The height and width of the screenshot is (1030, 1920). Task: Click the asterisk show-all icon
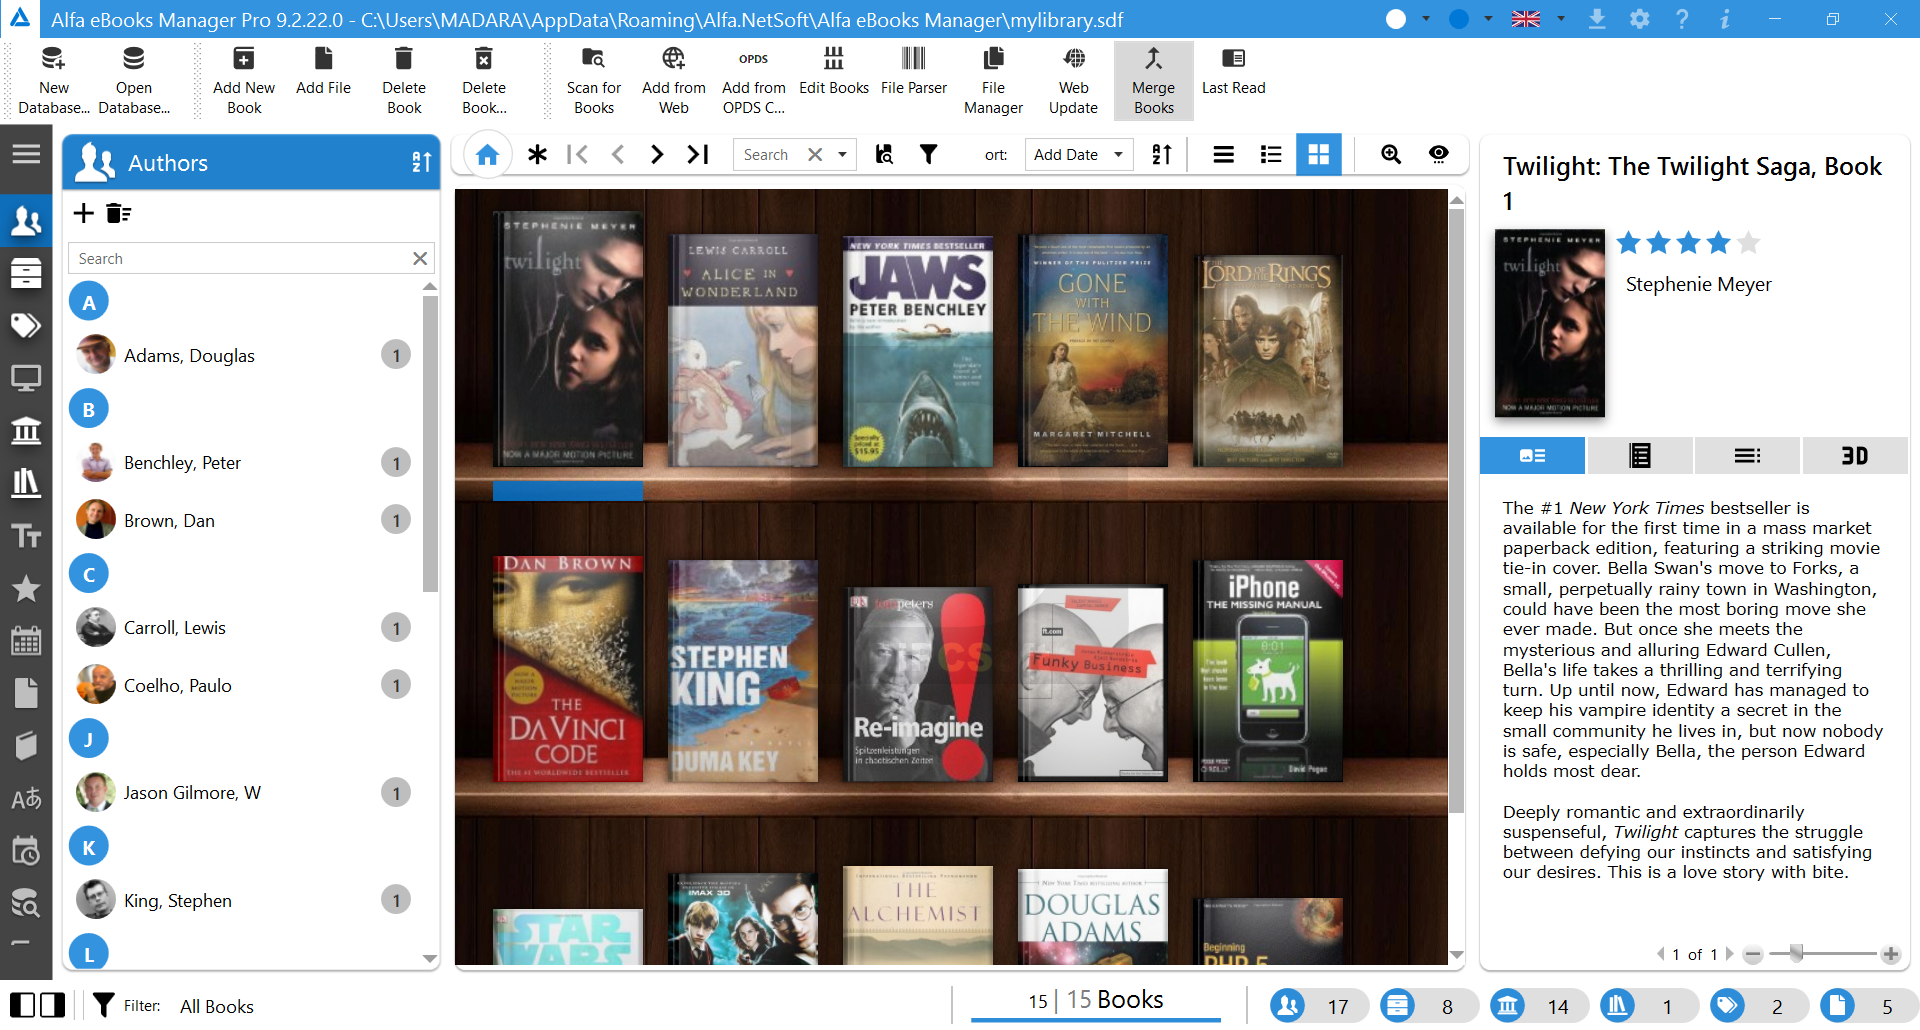point(537,154)
